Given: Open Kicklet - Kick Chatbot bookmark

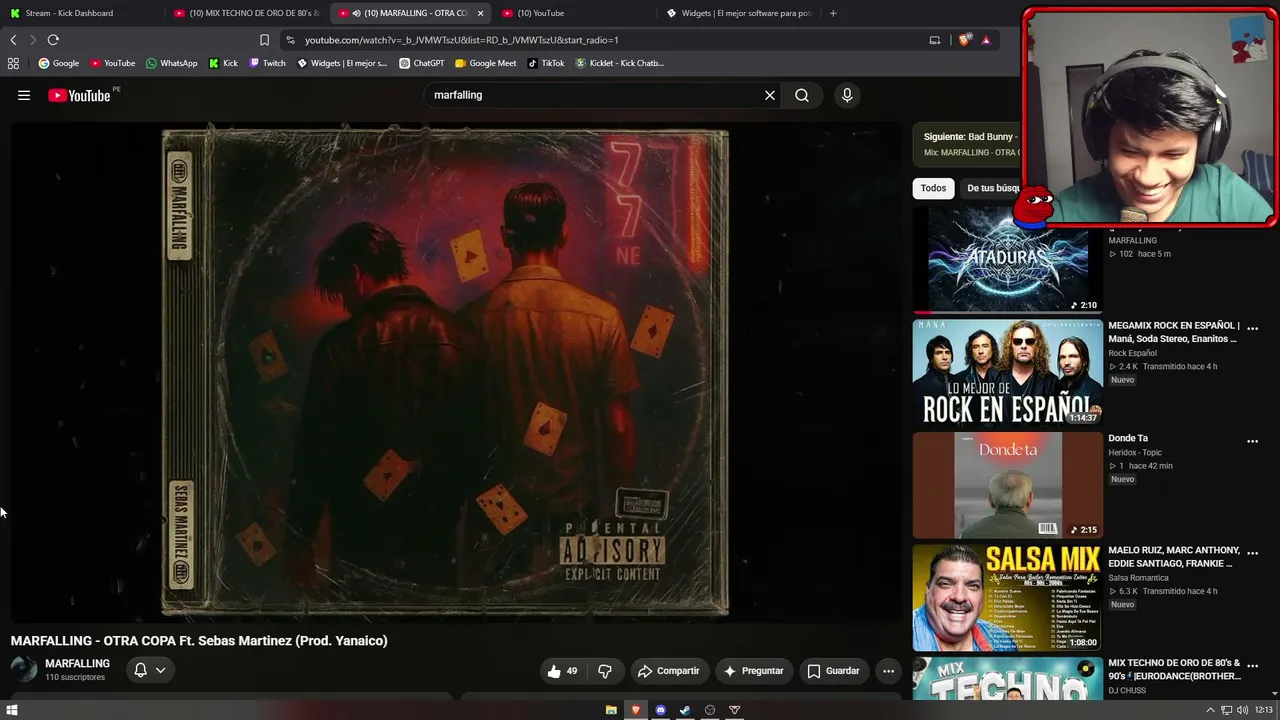Looking at the screenshot, I should click(619, 63).
